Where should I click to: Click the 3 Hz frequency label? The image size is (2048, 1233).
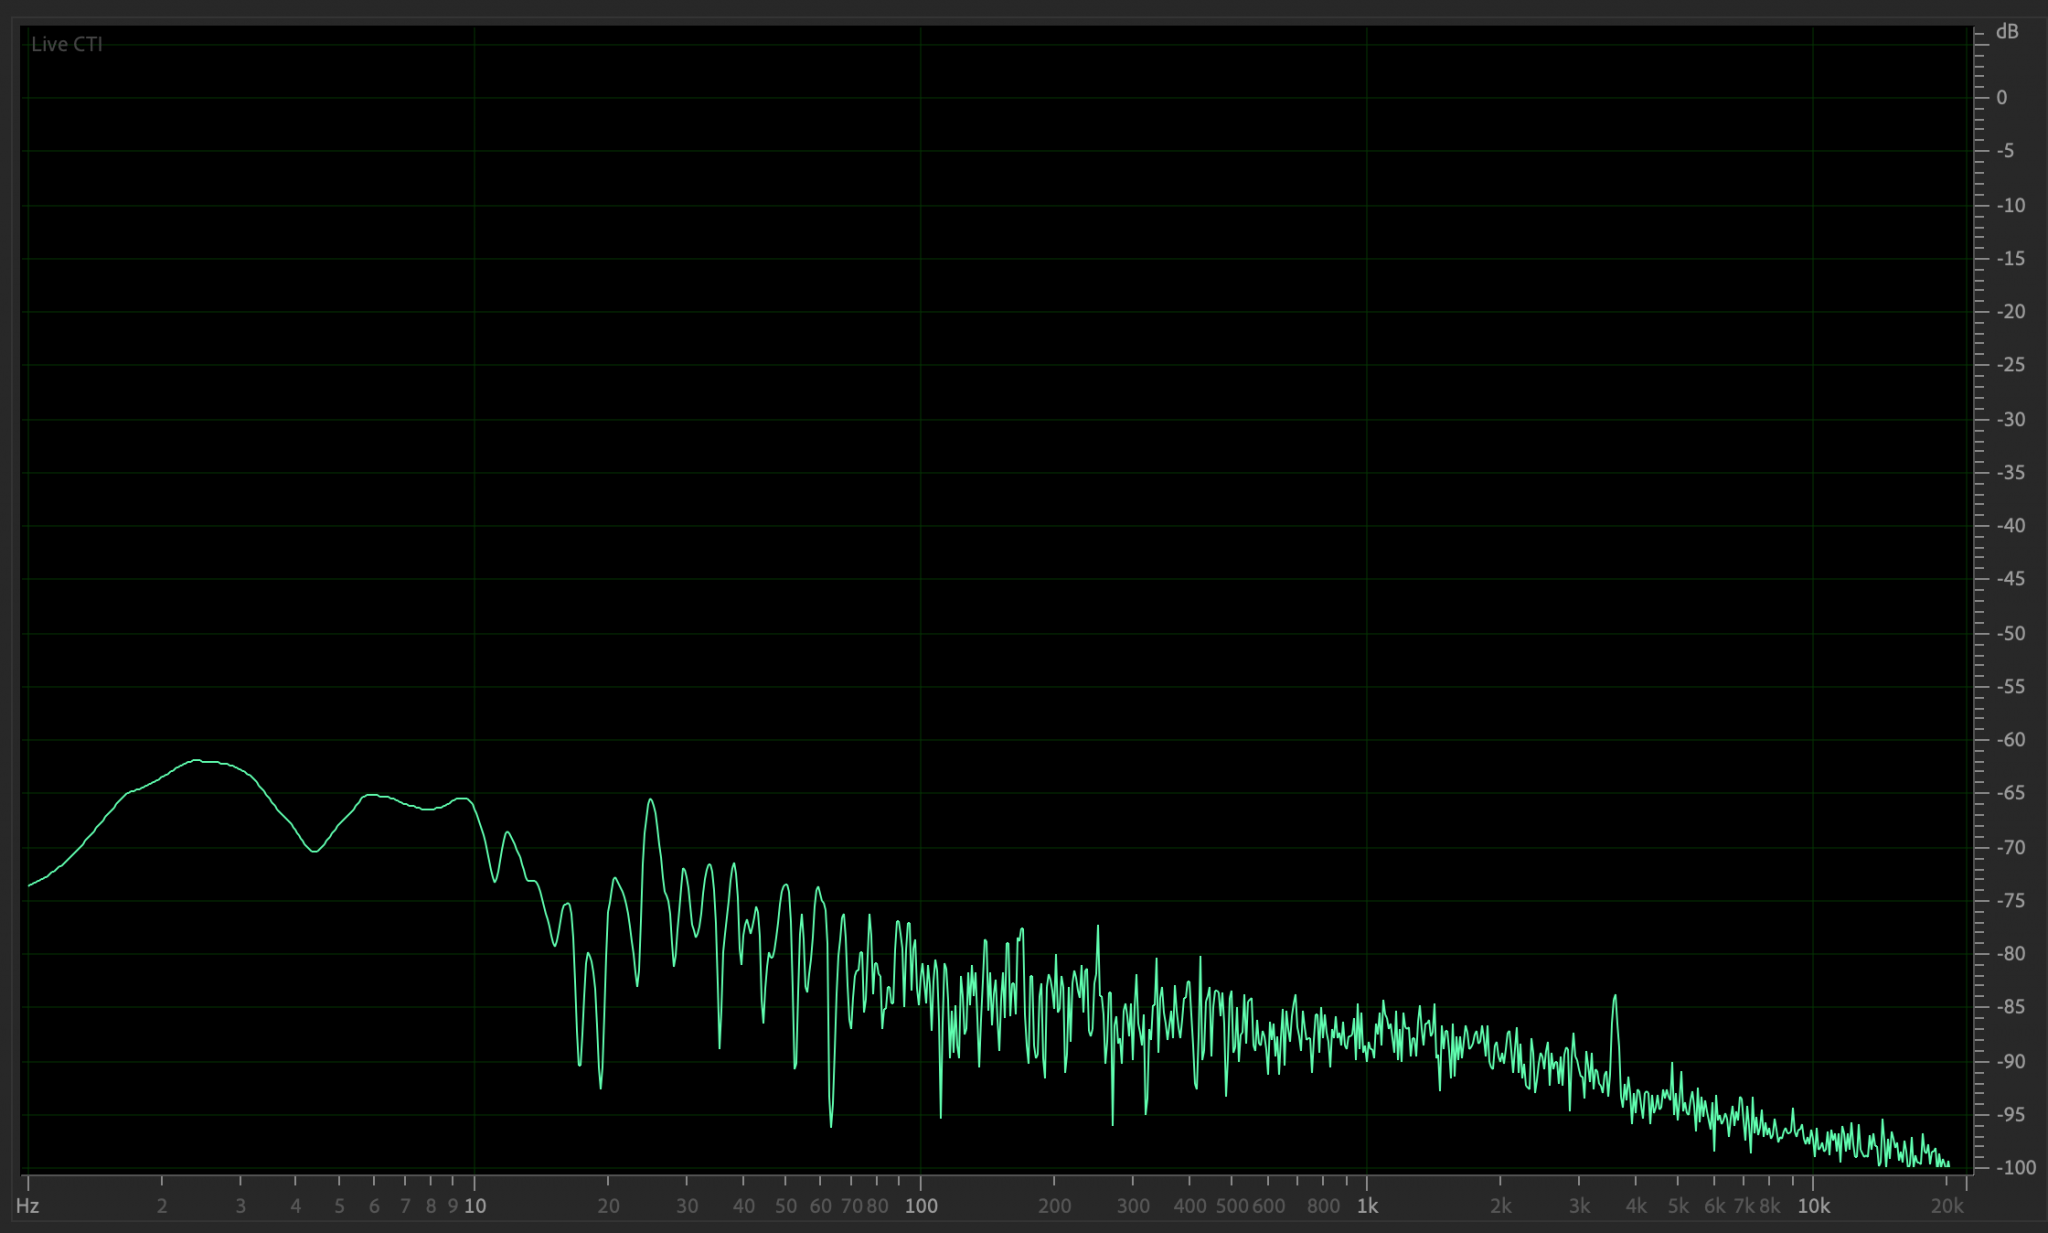[x=240, y=1206]
